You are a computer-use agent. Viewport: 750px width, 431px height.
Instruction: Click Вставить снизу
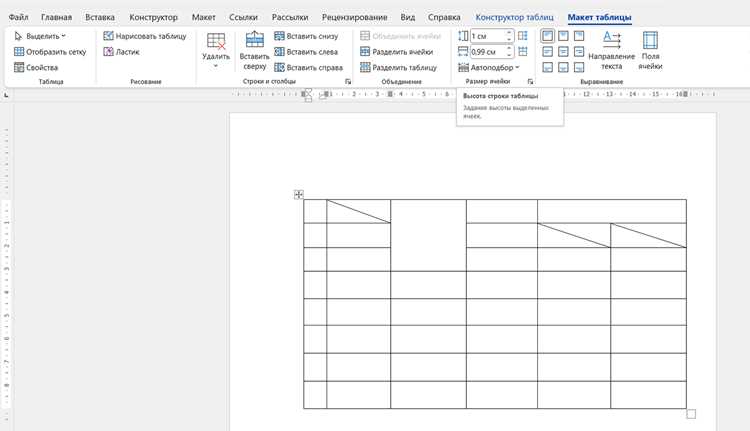pyautogui.click(x=306, y=36)
